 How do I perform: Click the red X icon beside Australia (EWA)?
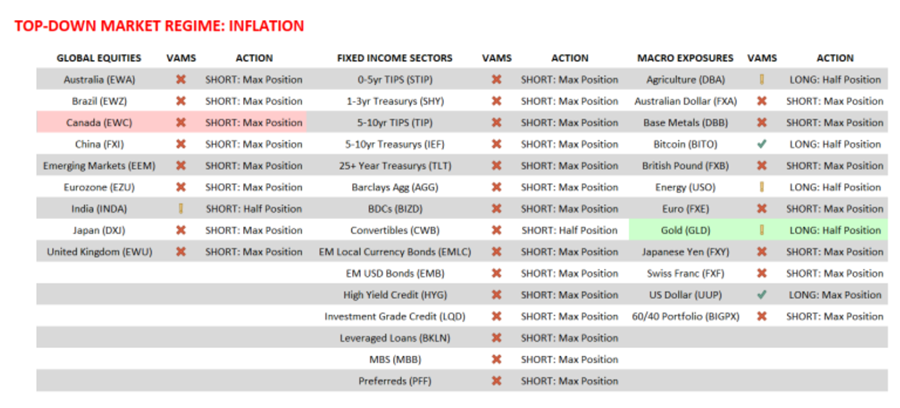[x=181, y=80]
